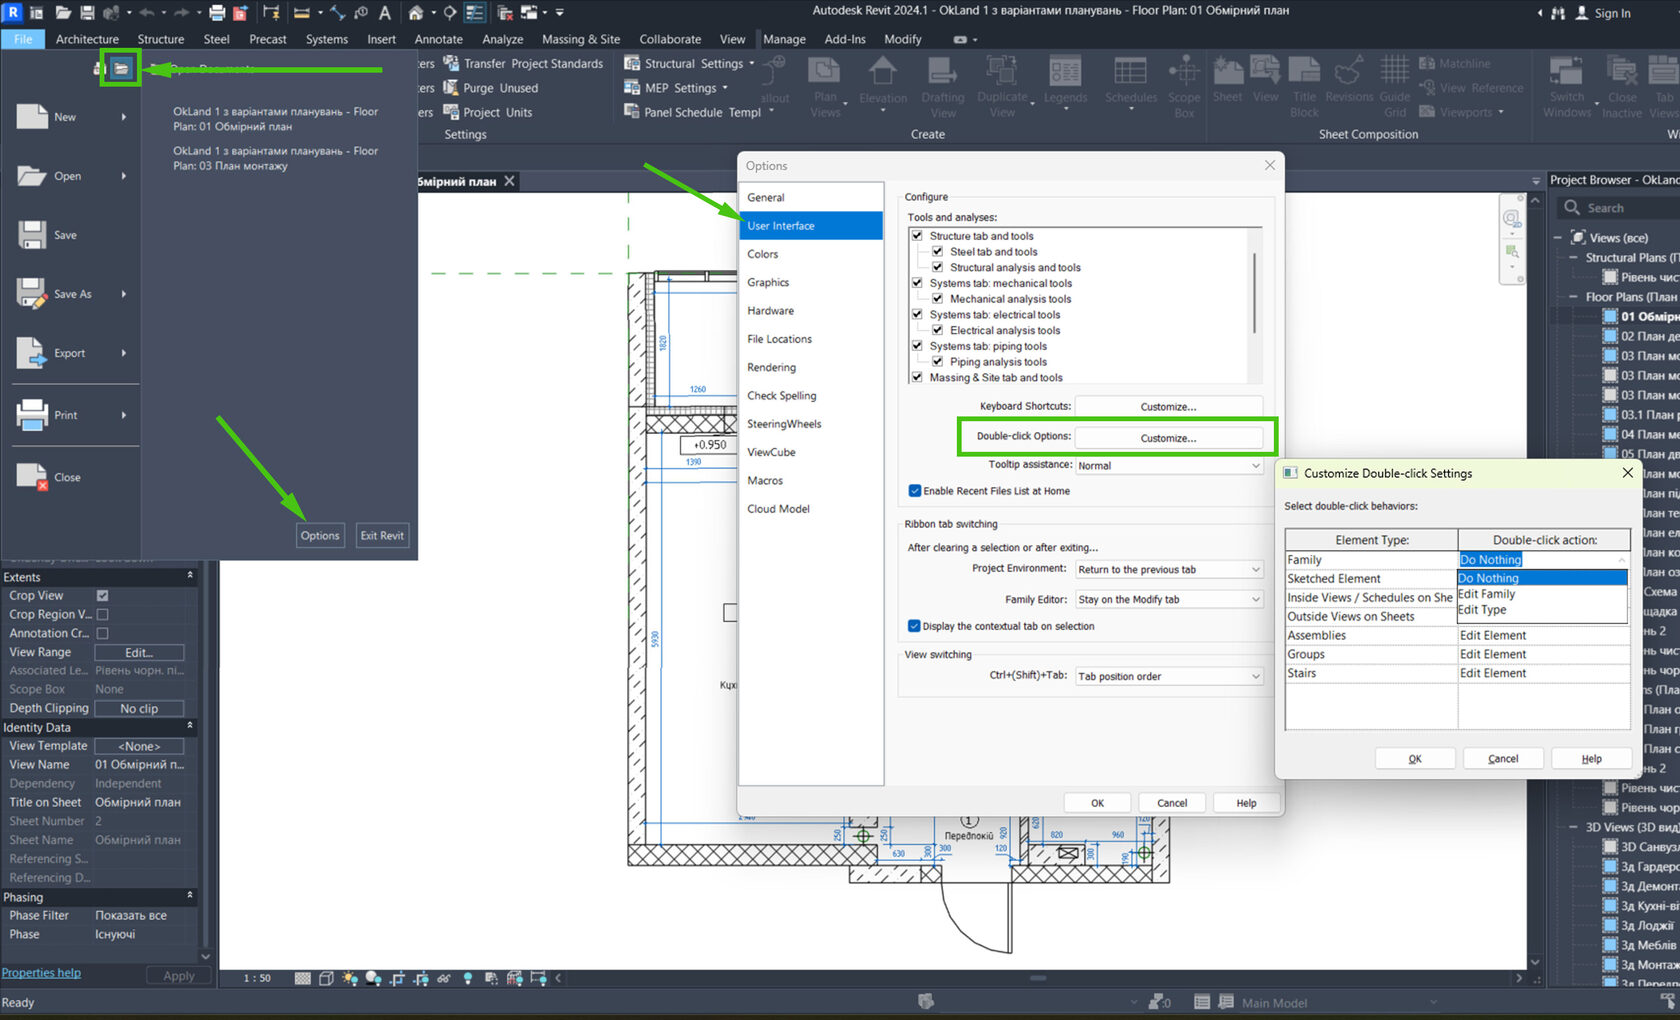This screenshot has height=1020, width=1680.
Task: Click the Search magnifier icon in Project Browser
Action: click(x=1572, y=208)
